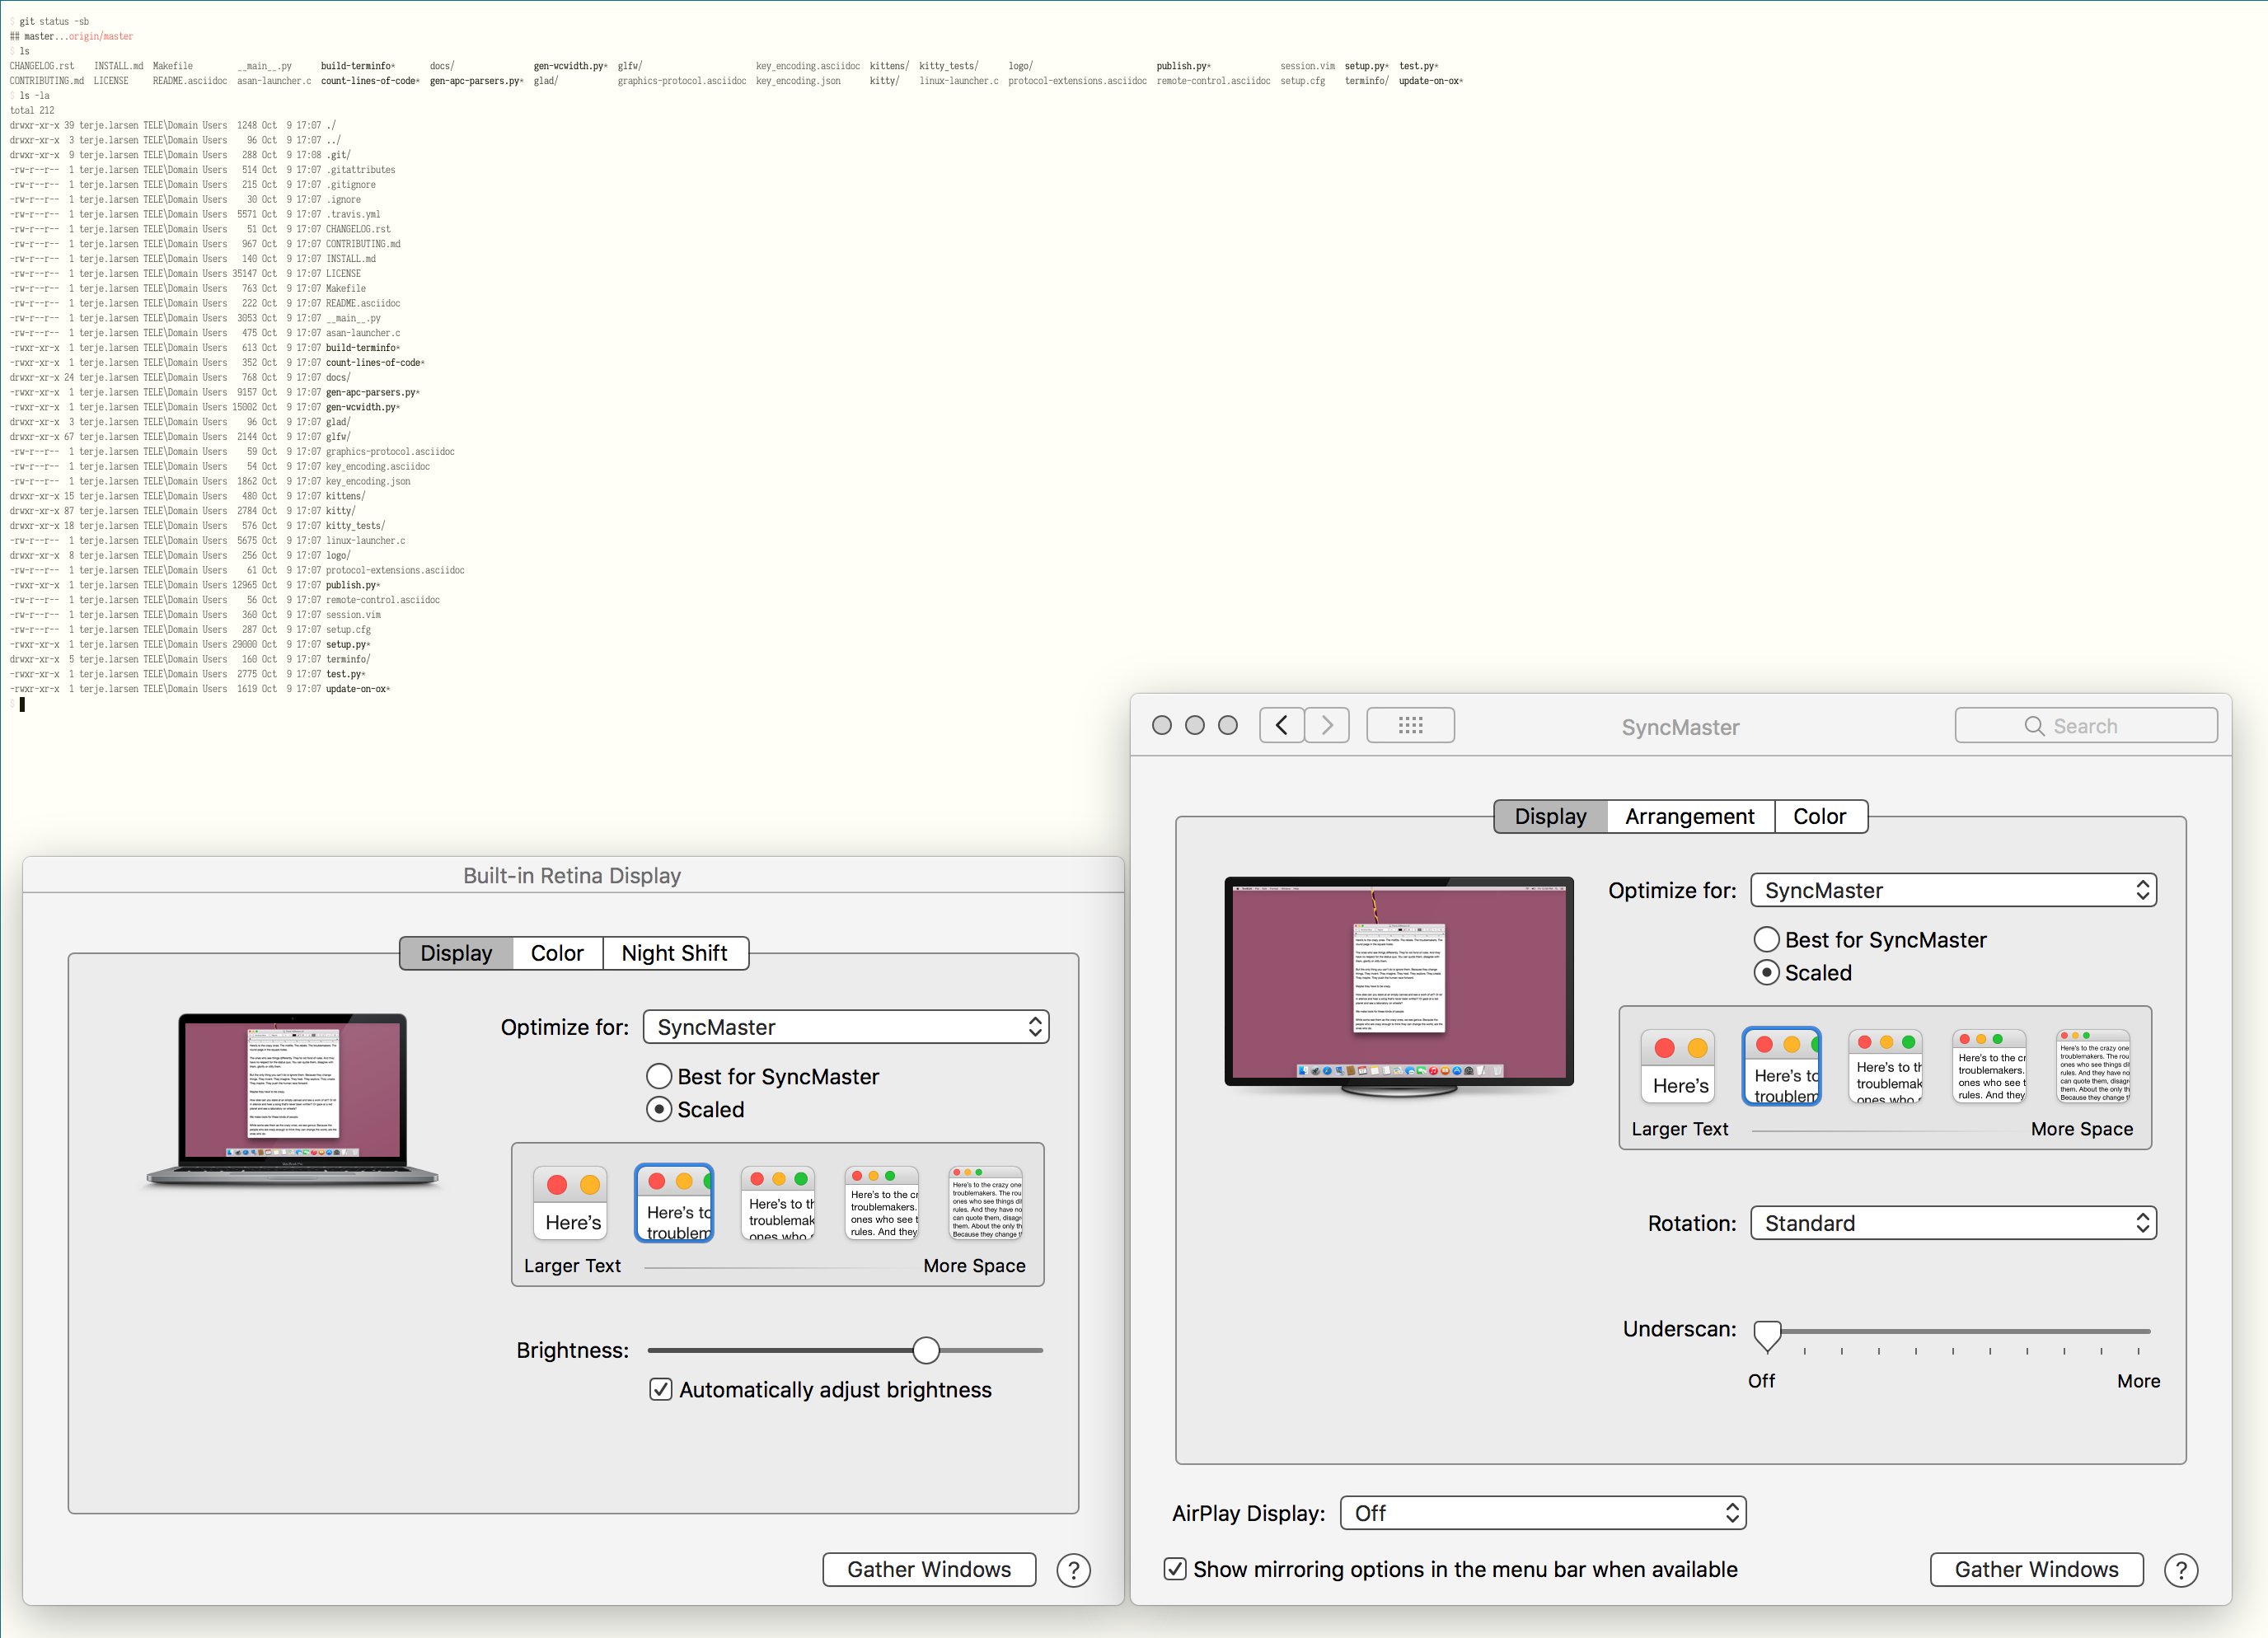Click the external SyncMaster monitor preview image
The height and width of the screenshot is (1638, 2268).
[1399, 980]
